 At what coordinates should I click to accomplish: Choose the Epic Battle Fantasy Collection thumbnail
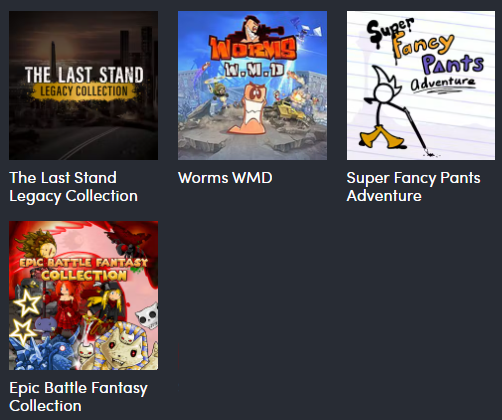pyautogui.click(x=83, y=295)
